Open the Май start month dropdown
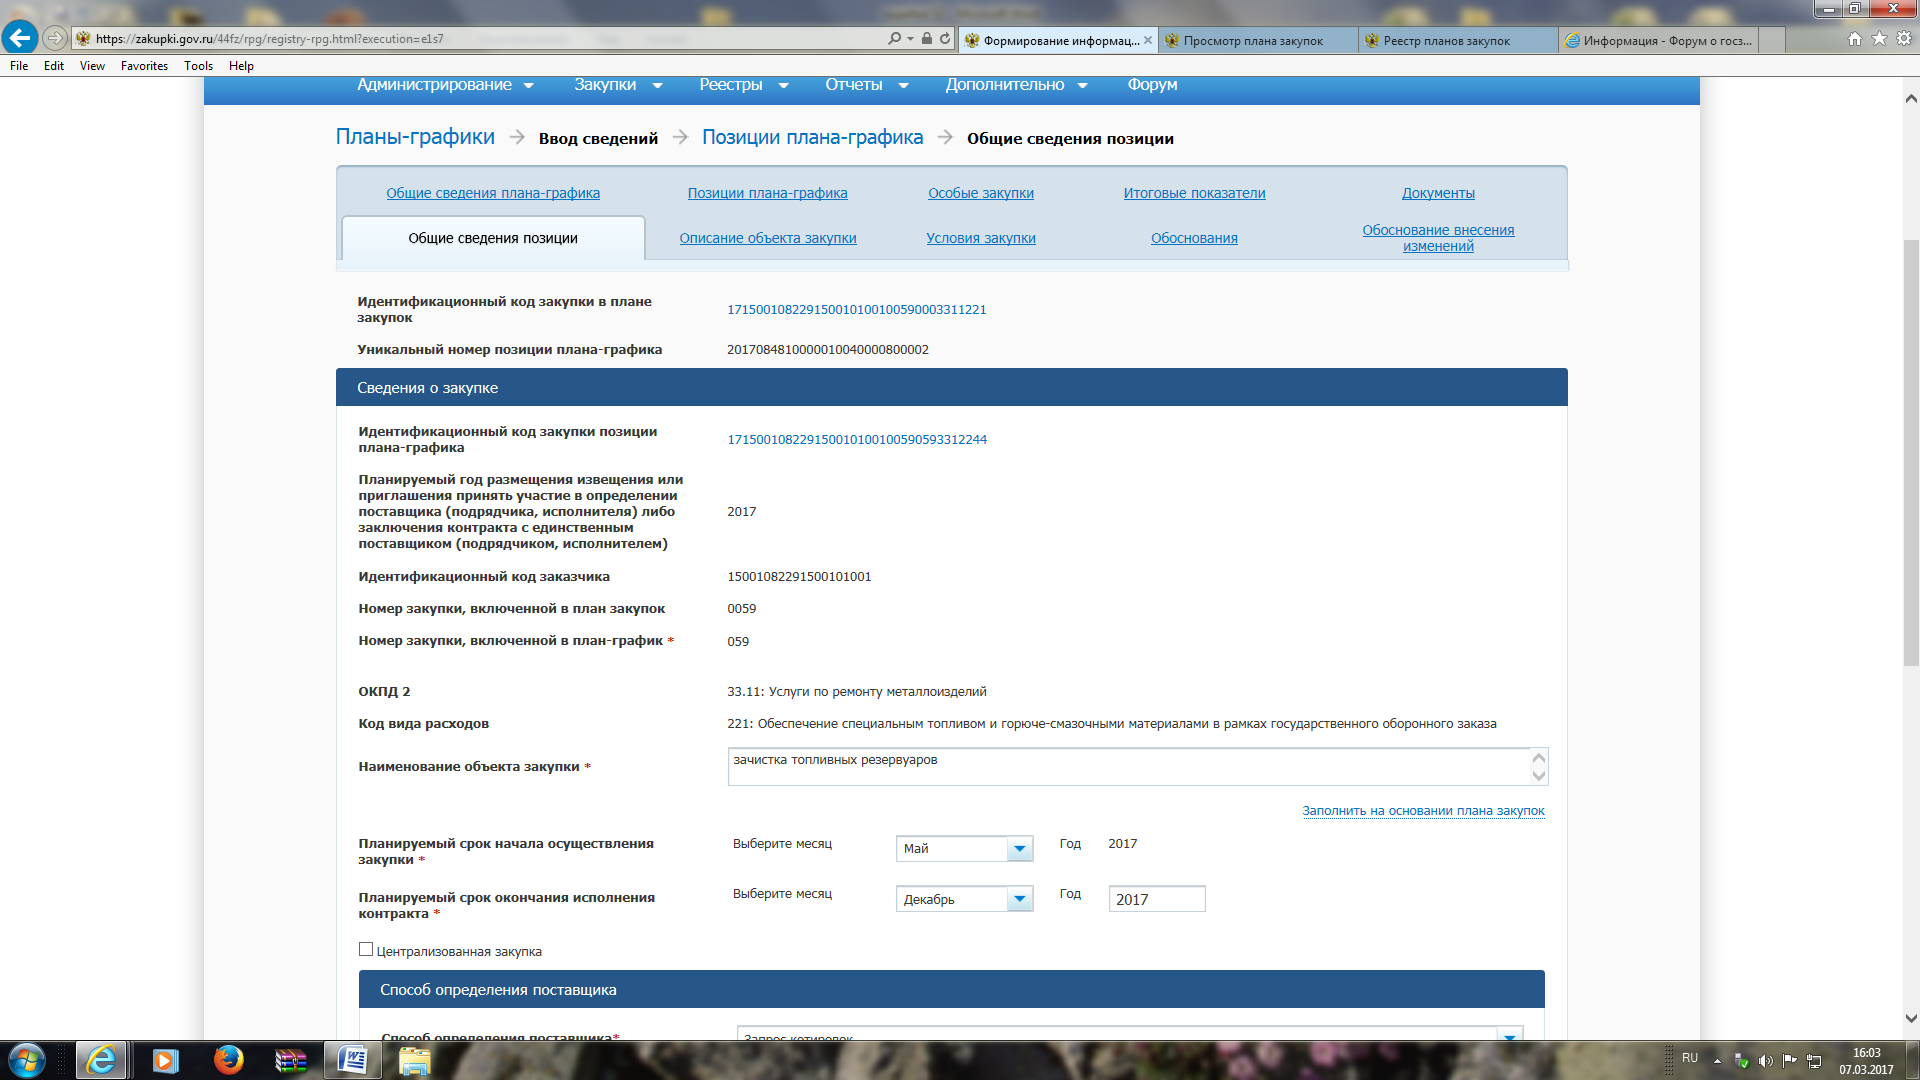 pos(1019,849)
